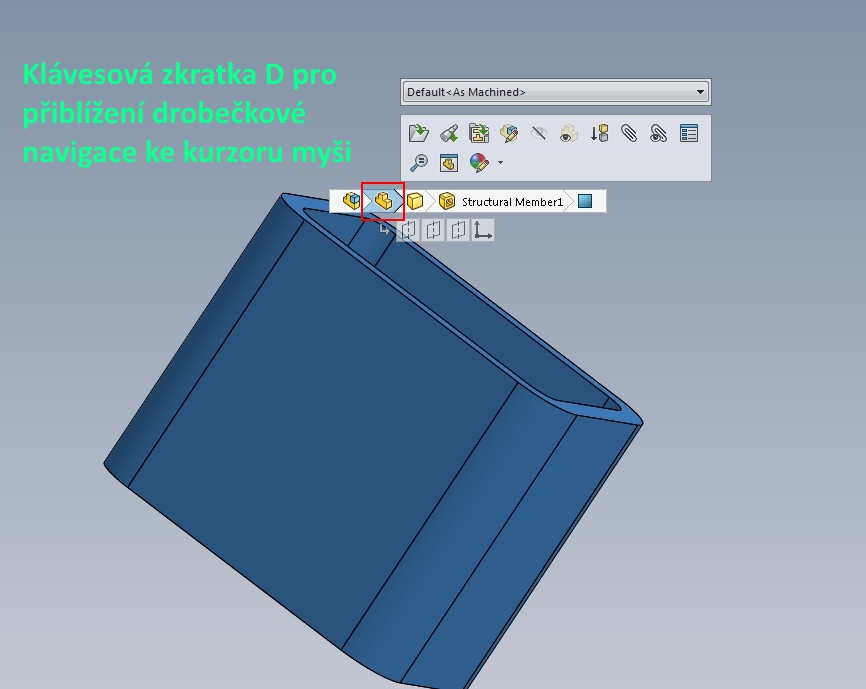Screen dimensions: 866x689
Task: Select the Edit Appearance color-wheel icon
Action: (x=478, y=163)
